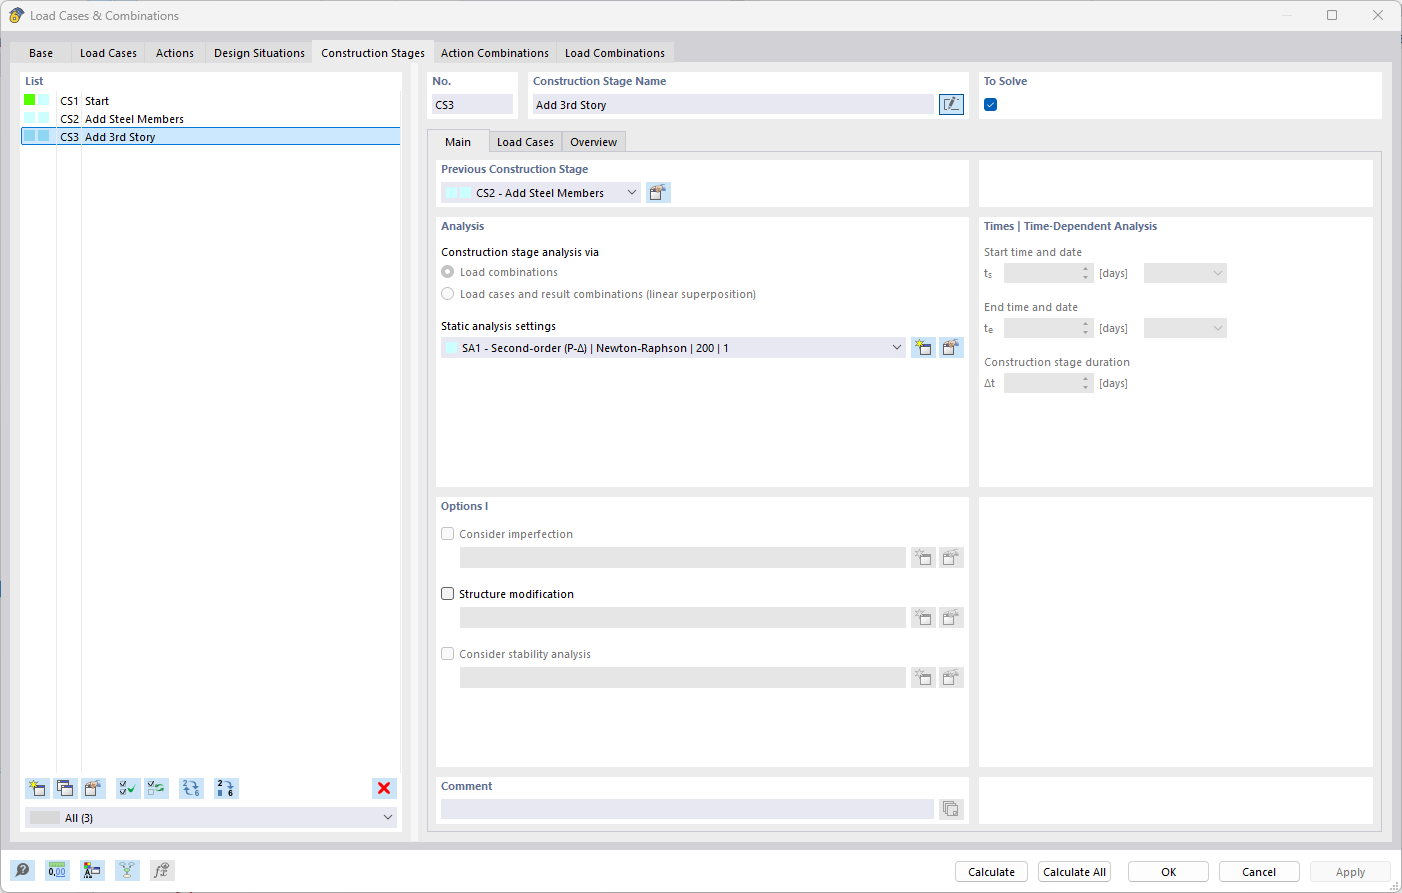Click the copy construction stage icon

65,788
